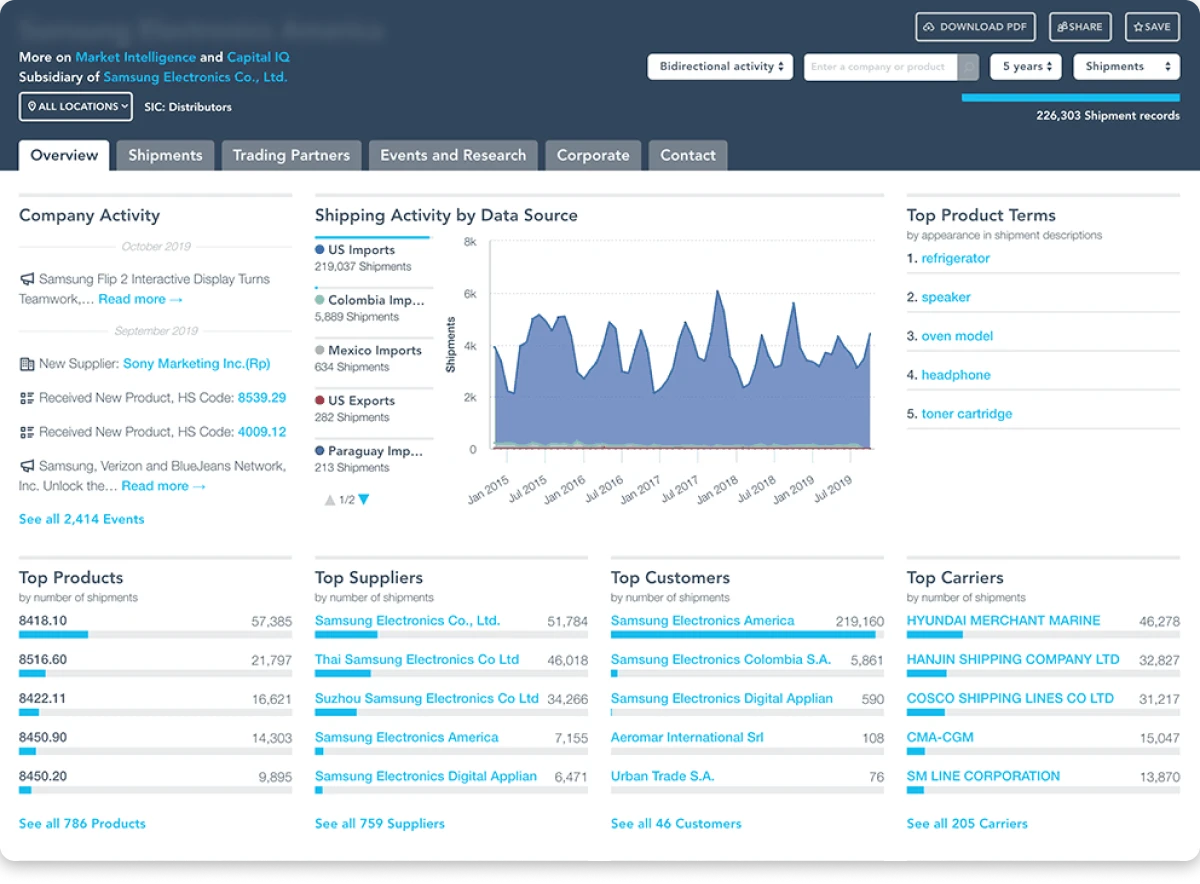
Task: Open the 5 years range dropdown
Action: 1027,67
